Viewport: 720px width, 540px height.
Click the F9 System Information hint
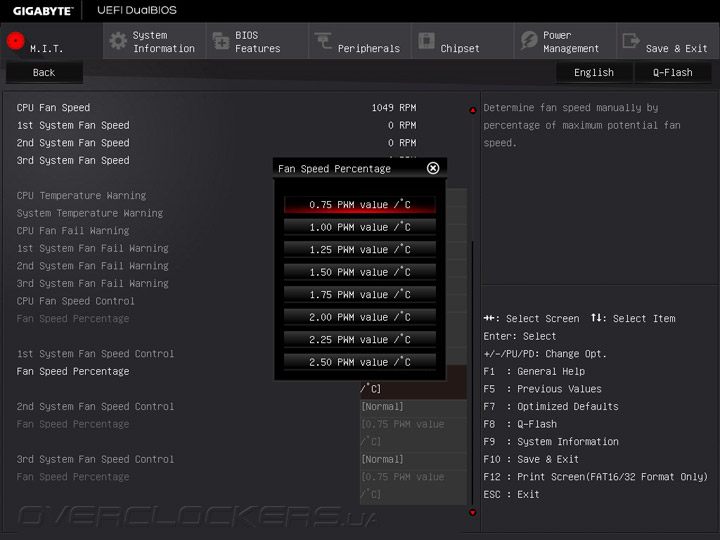[551, 442]
